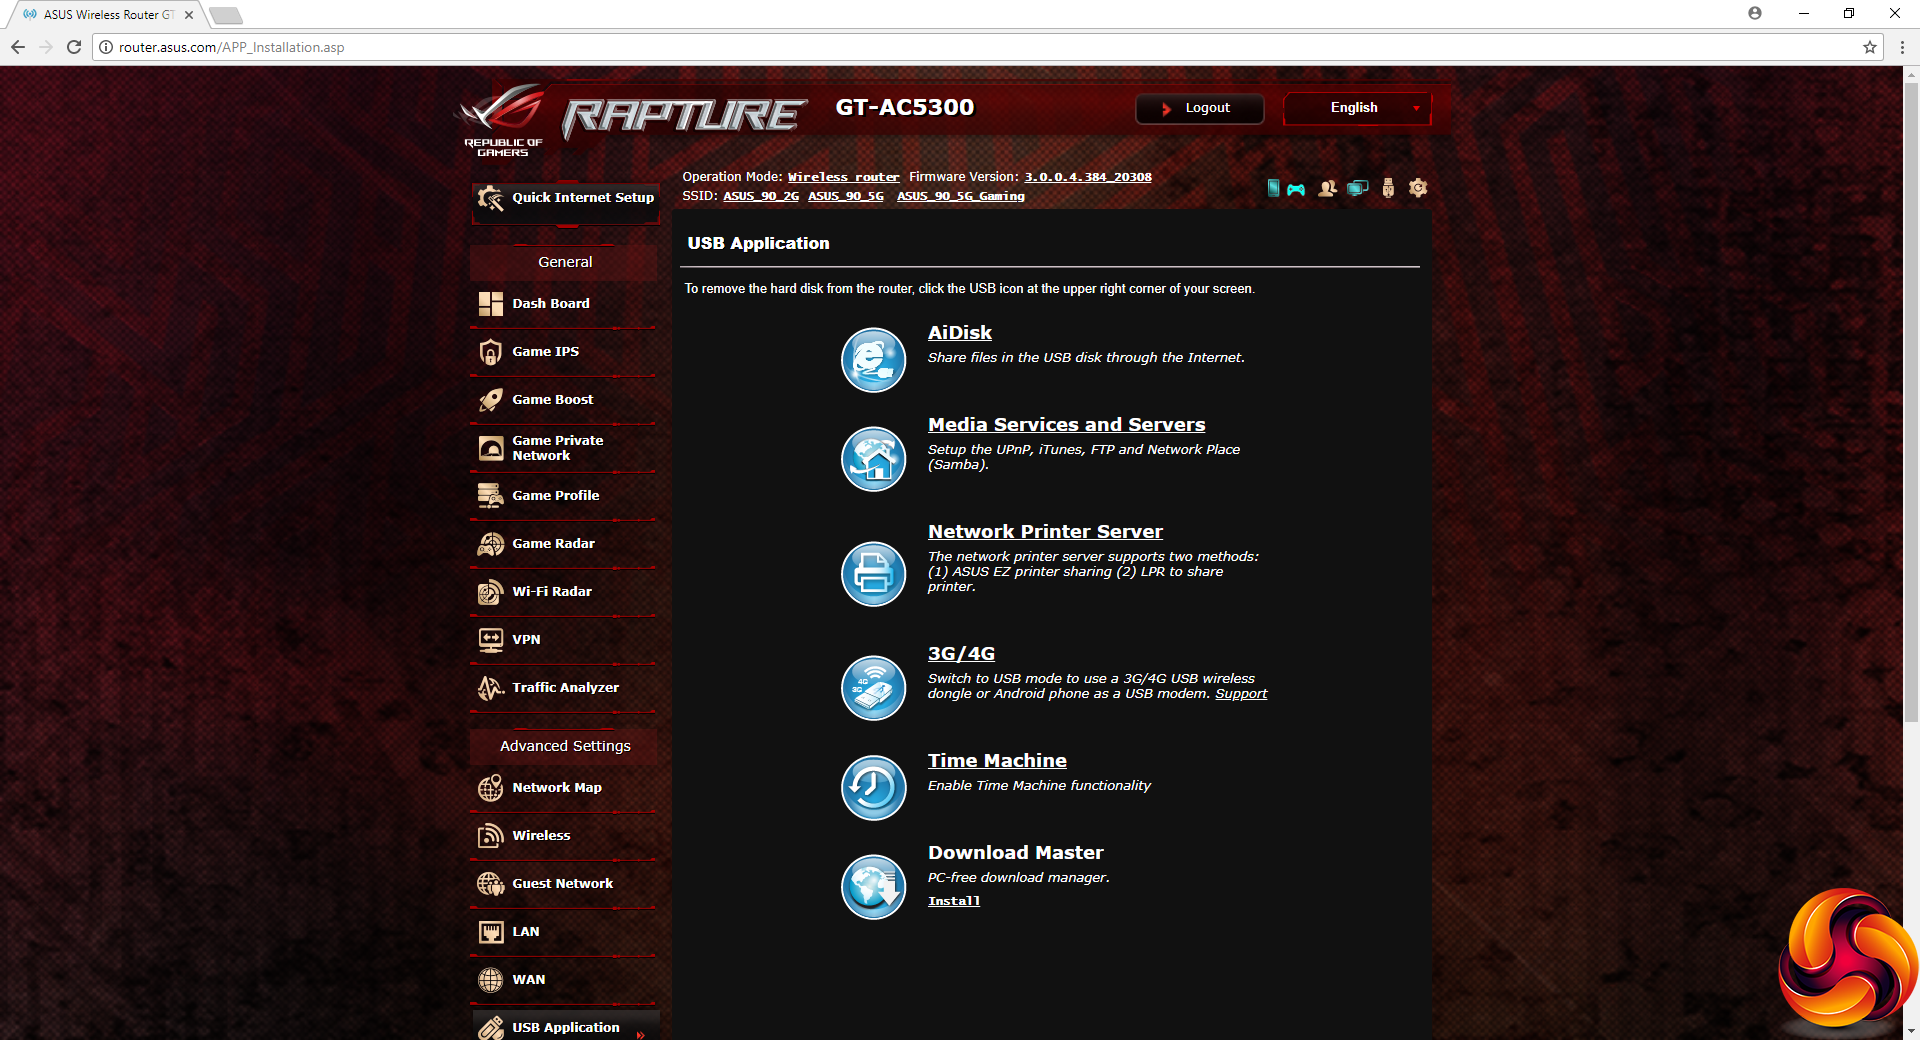Click the "USB Application" page heading
Viewport: 1920px width, 1040px height.
click(758, 243)
